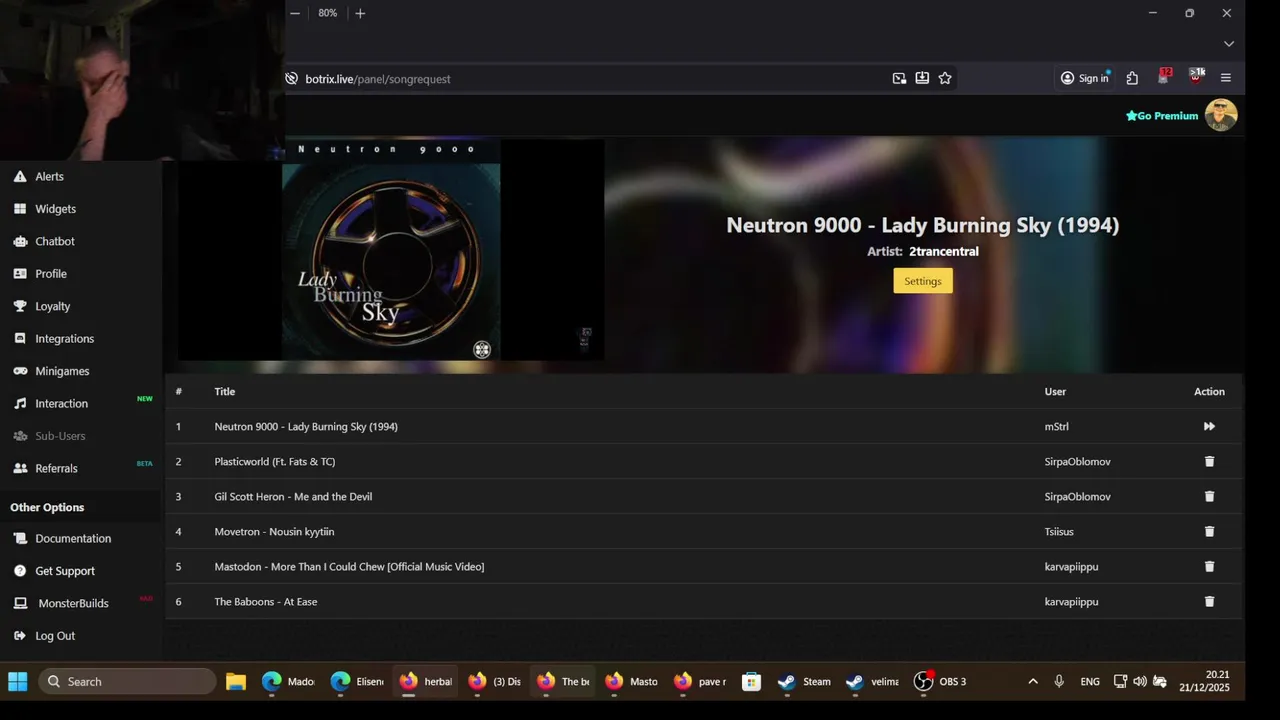Image resolution: width=1280 pixels, height=720 pixels.
Task: Switch to the Firefox '(3) Dis' taskbar window
Action: 495,681
